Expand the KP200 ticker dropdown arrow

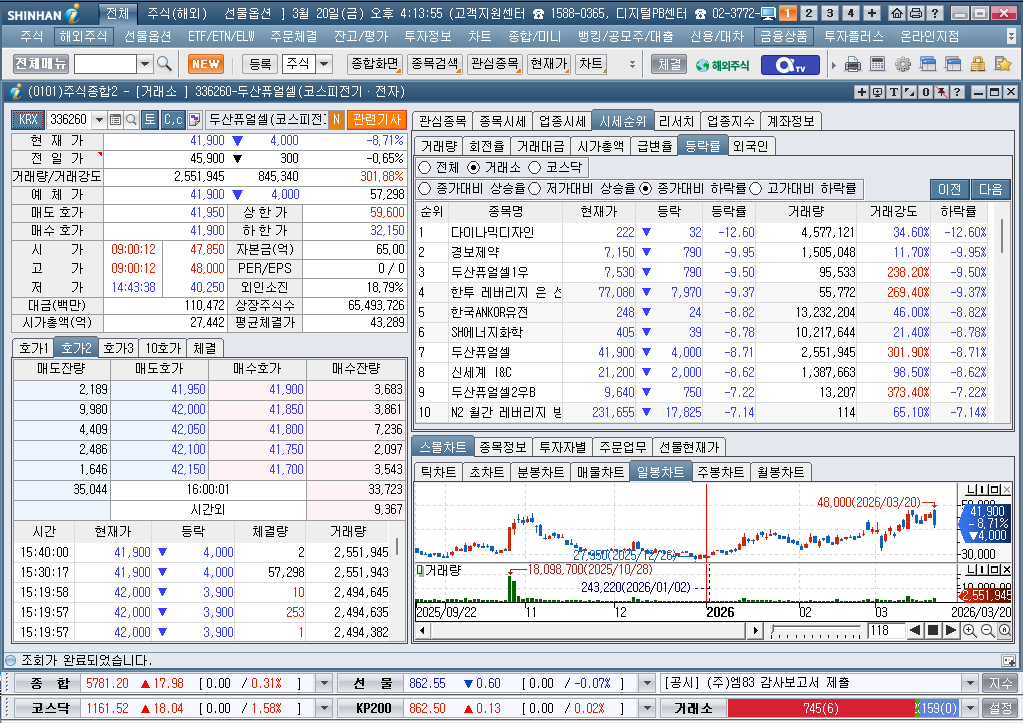[x=647, y=708]
